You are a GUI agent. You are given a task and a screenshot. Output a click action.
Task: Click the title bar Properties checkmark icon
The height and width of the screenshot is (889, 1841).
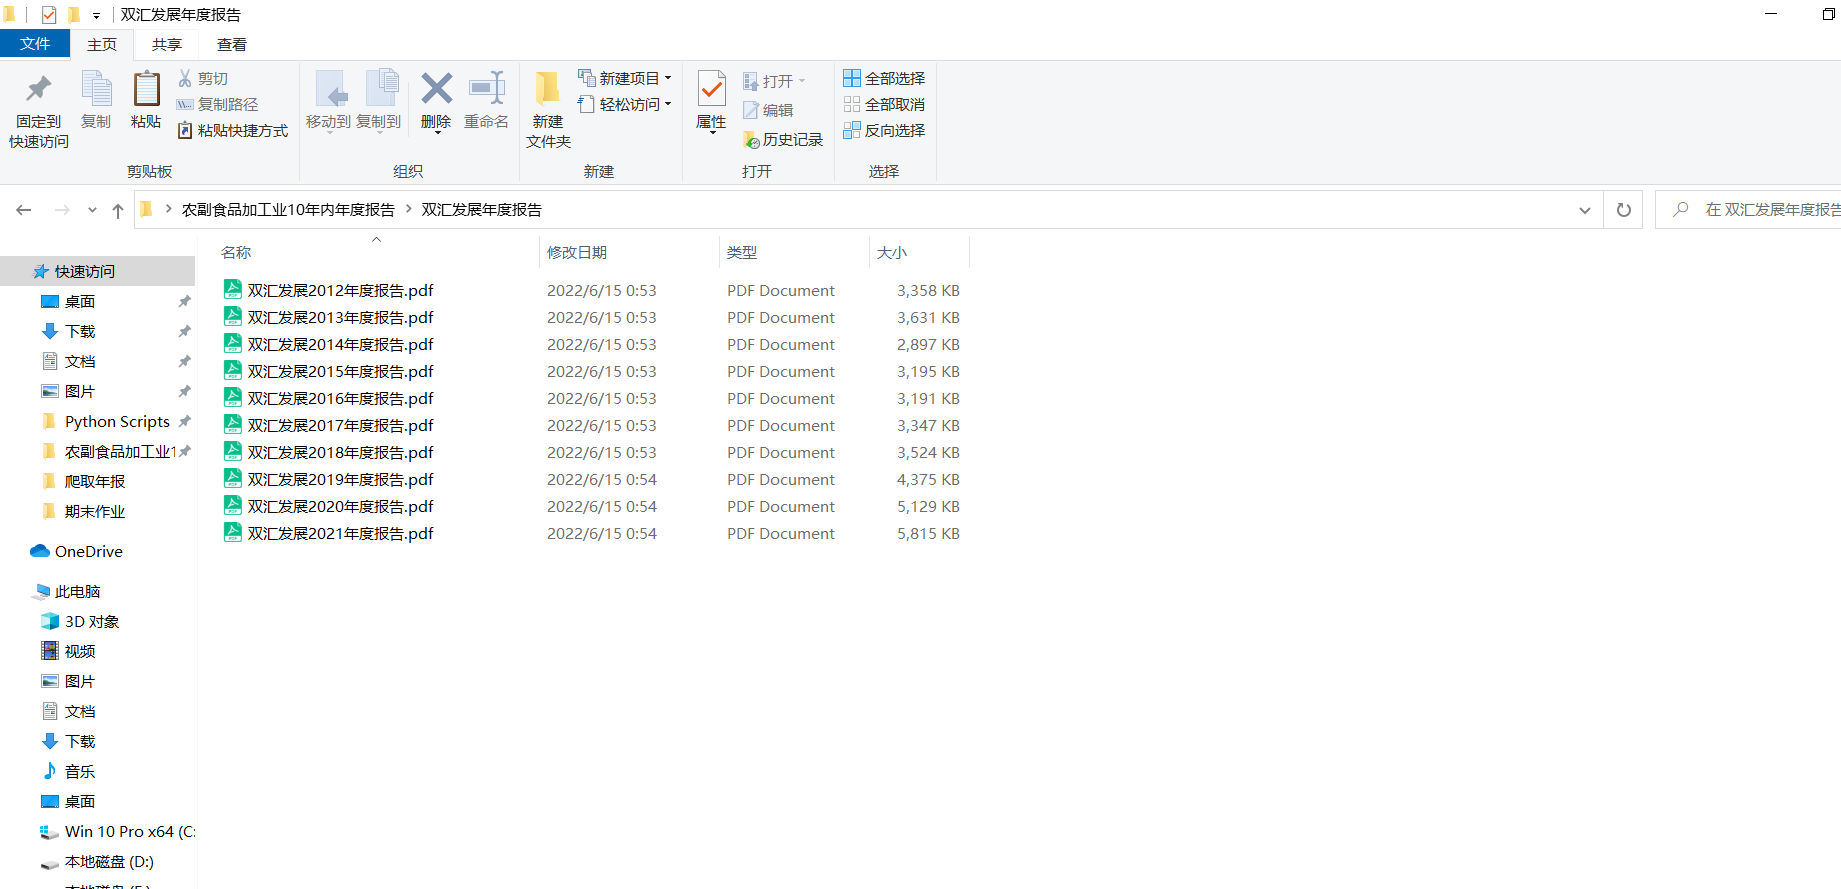click(x=49, y=15)
